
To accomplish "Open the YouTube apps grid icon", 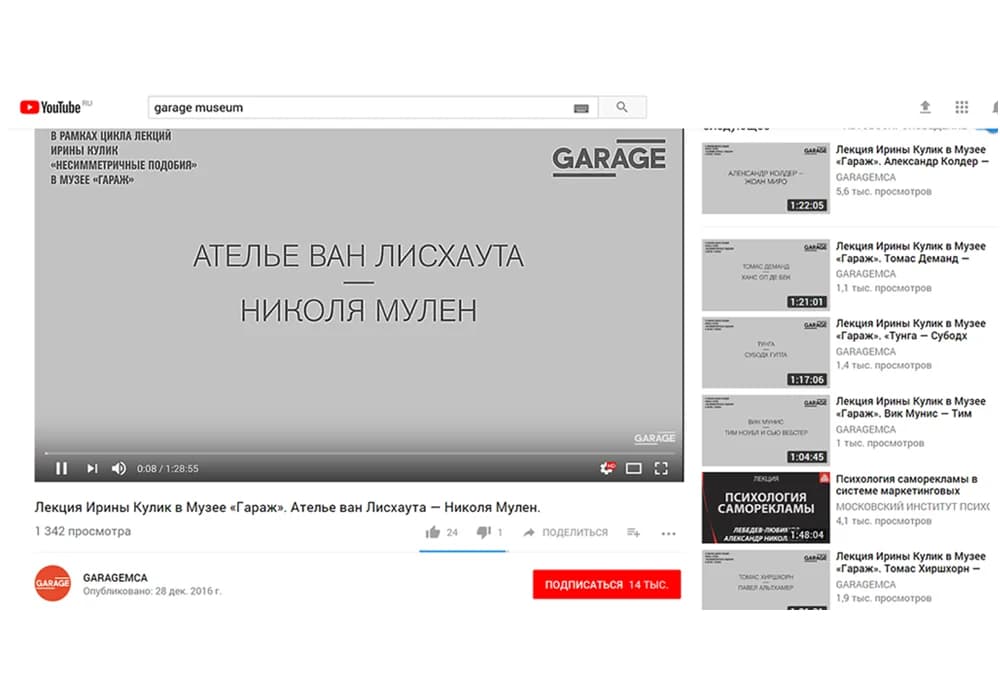I will click(x=962, y=107).
